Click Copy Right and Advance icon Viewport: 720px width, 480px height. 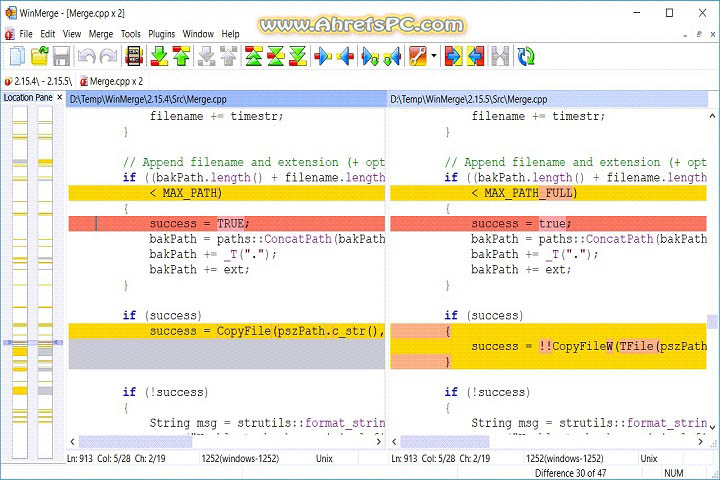(x=370, y=56)
